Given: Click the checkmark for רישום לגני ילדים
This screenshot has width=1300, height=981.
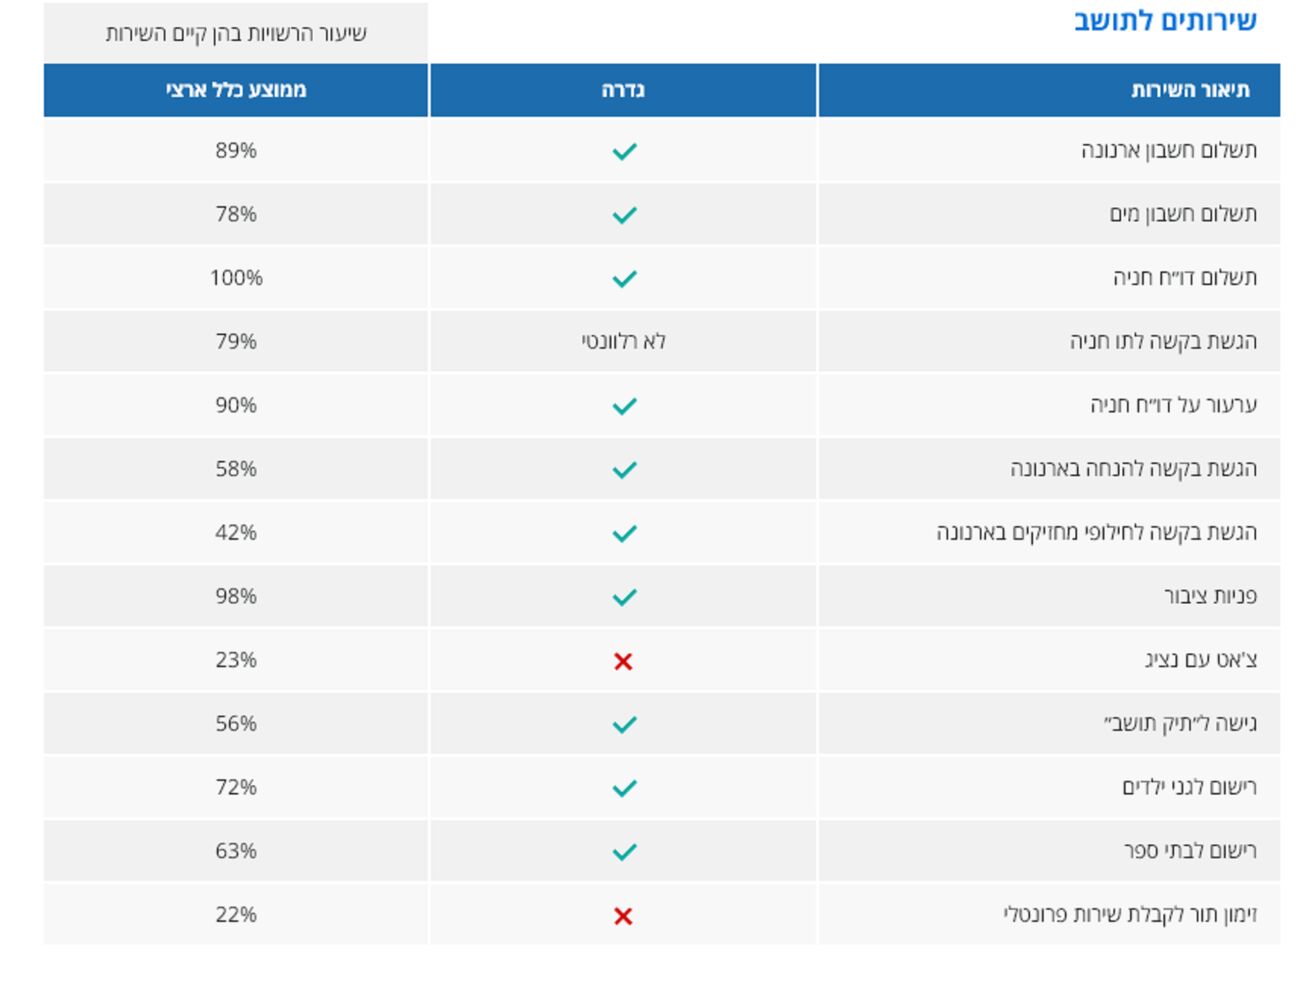Looking at the screenshot, I should coord(624,788).
